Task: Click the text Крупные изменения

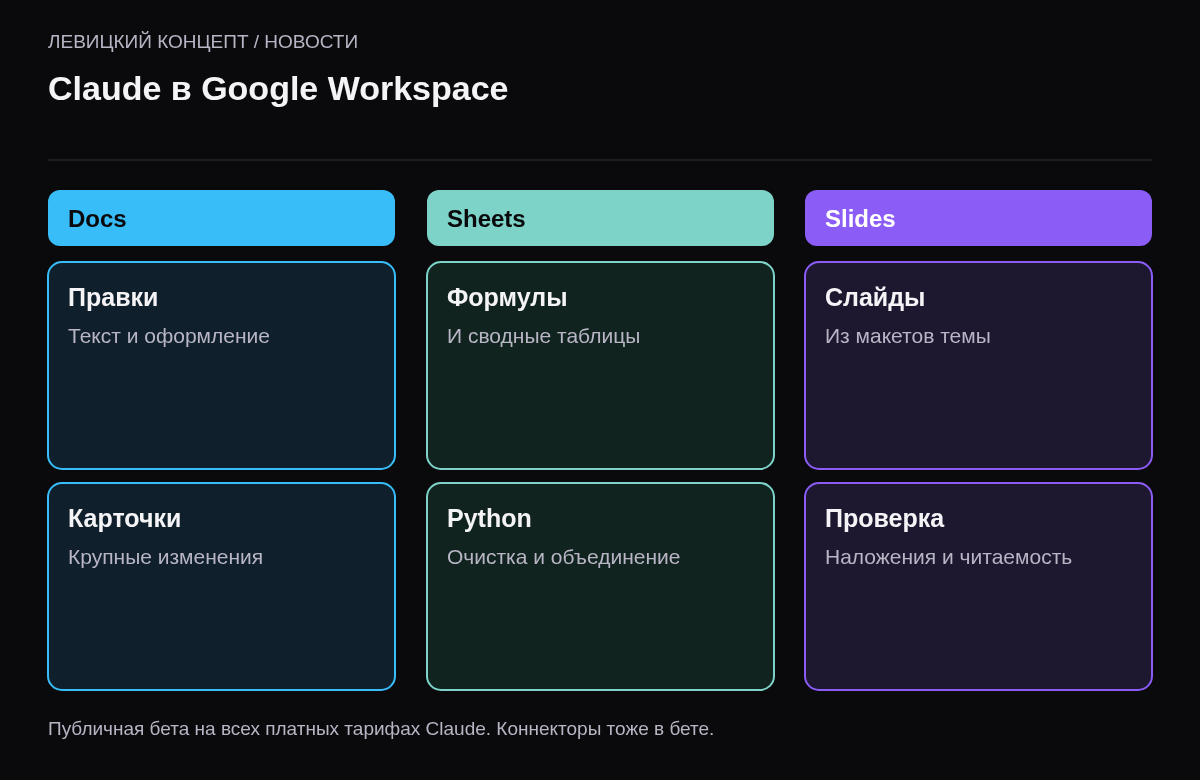Action: tap(165, 557)
